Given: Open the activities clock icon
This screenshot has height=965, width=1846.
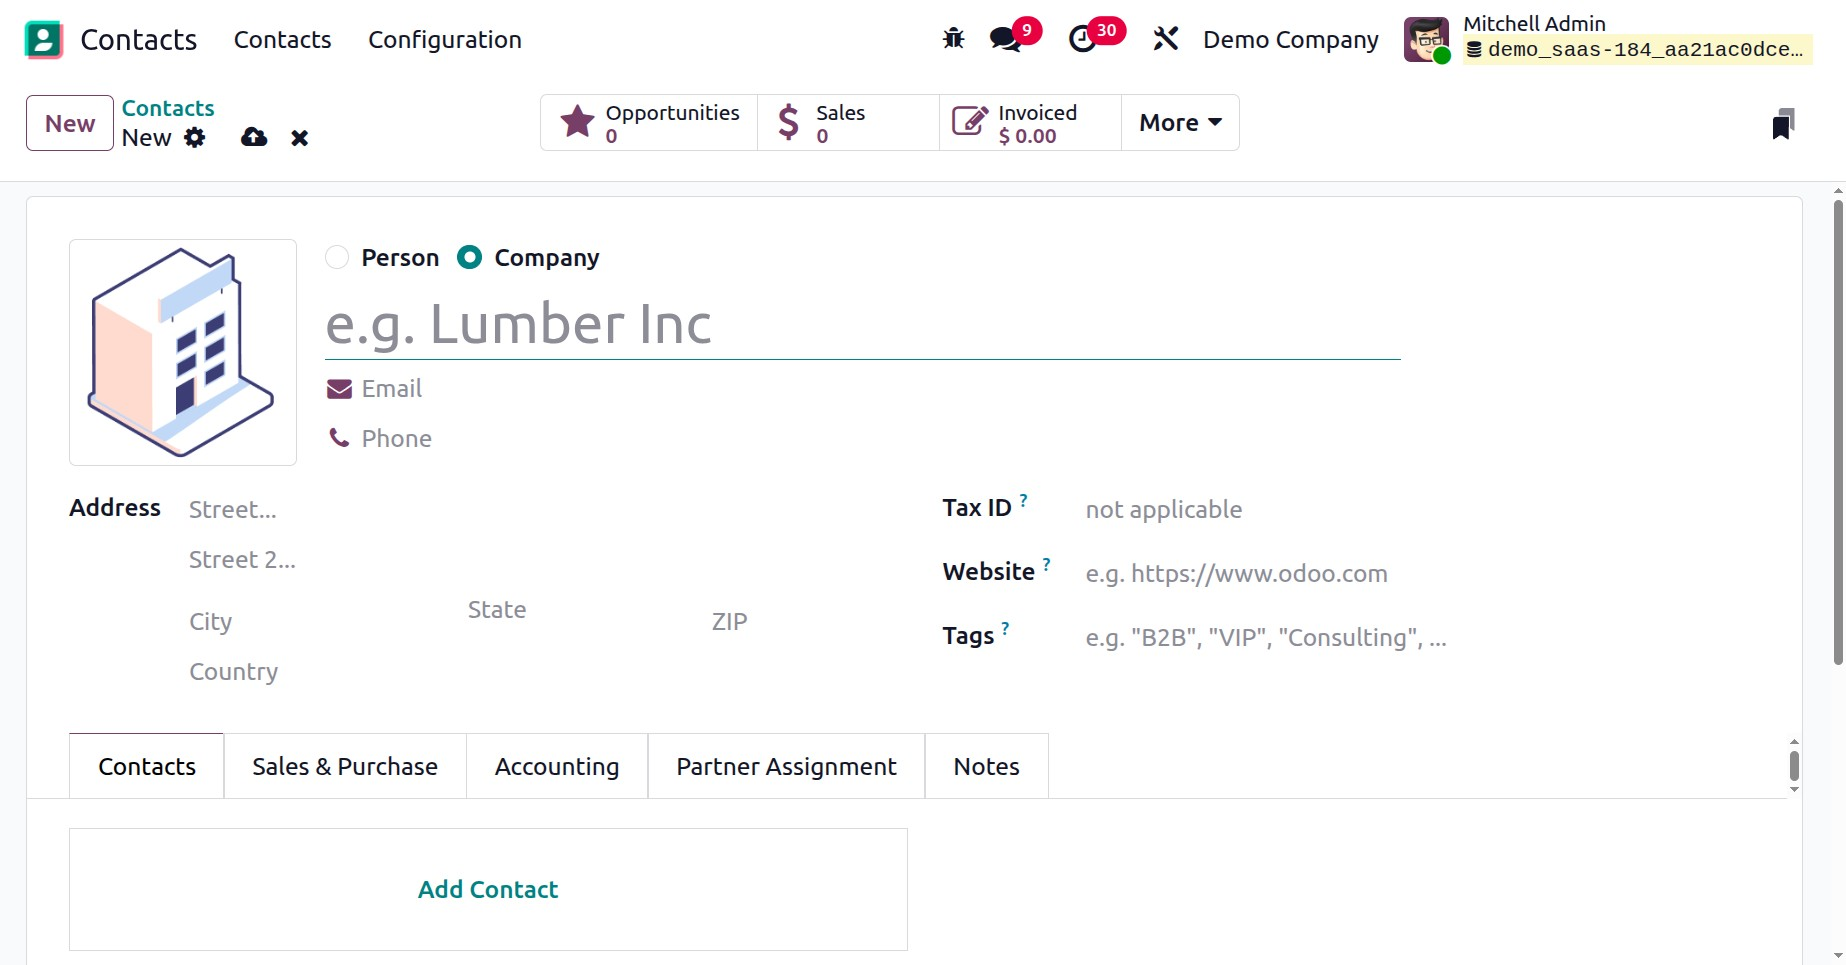Looking at the screenshot, I should click(x=1082, y=39).
